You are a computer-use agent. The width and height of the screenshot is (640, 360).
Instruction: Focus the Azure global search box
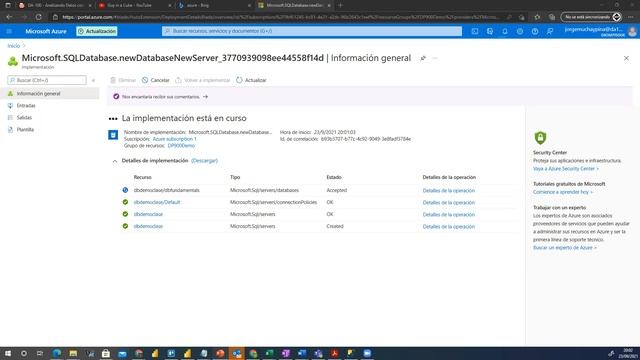pyautogui.click(x=312, y=31)
